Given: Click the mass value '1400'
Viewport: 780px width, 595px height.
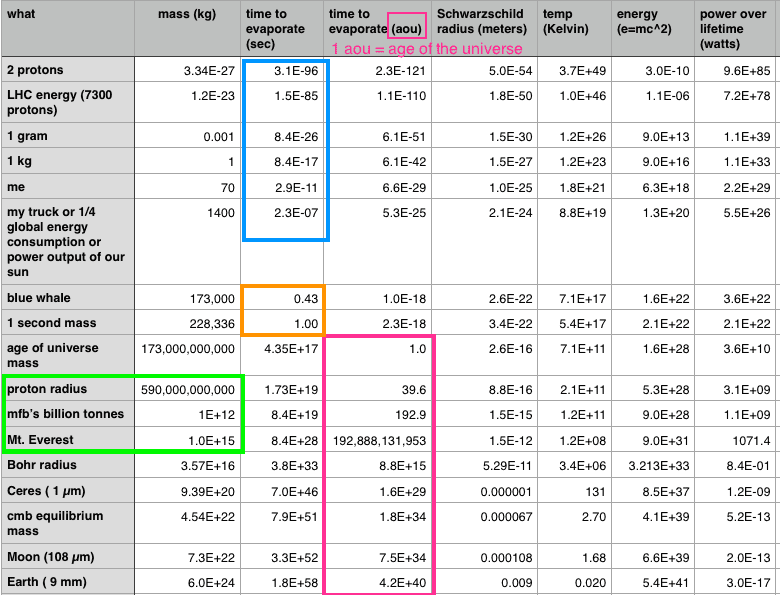Looking at the screenshot, I should pos(187,242).
